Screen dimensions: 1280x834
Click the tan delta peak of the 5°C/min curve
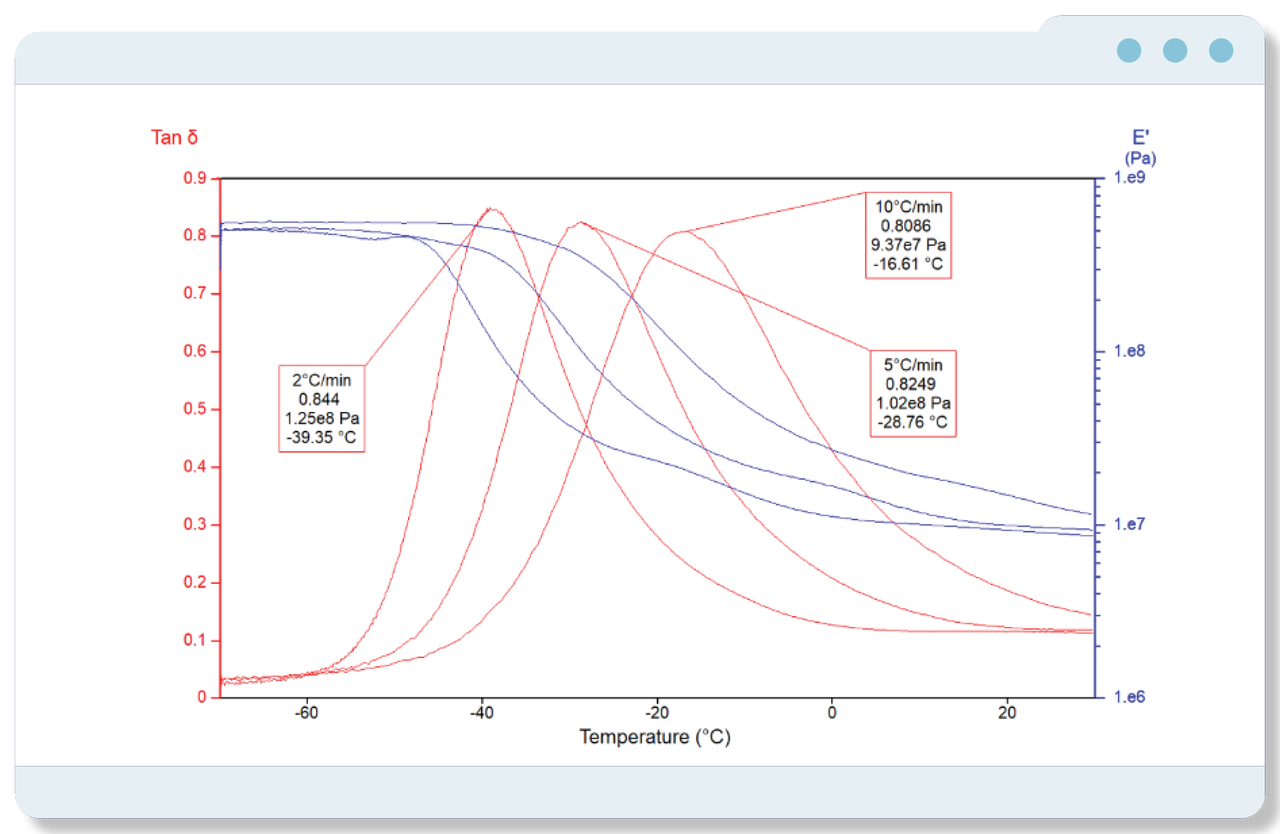(x=579, y=223)
